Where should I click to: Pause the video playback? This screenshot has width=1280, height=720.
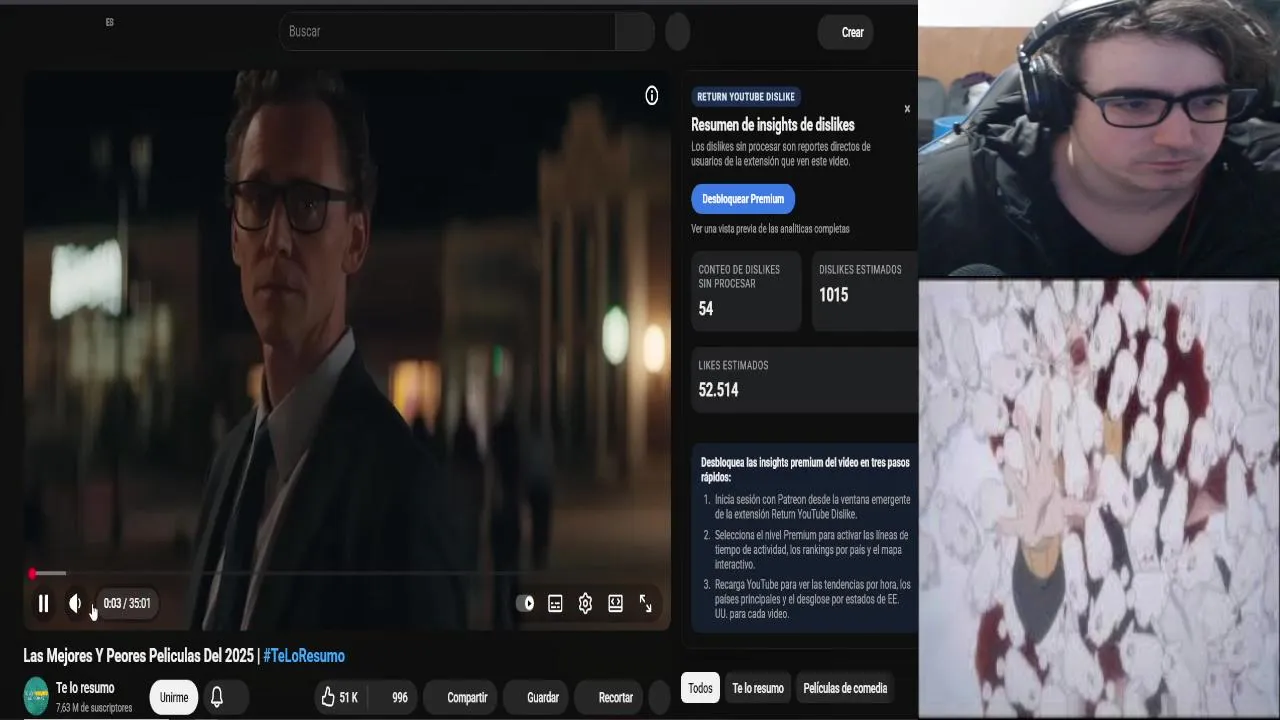(43, 603)
